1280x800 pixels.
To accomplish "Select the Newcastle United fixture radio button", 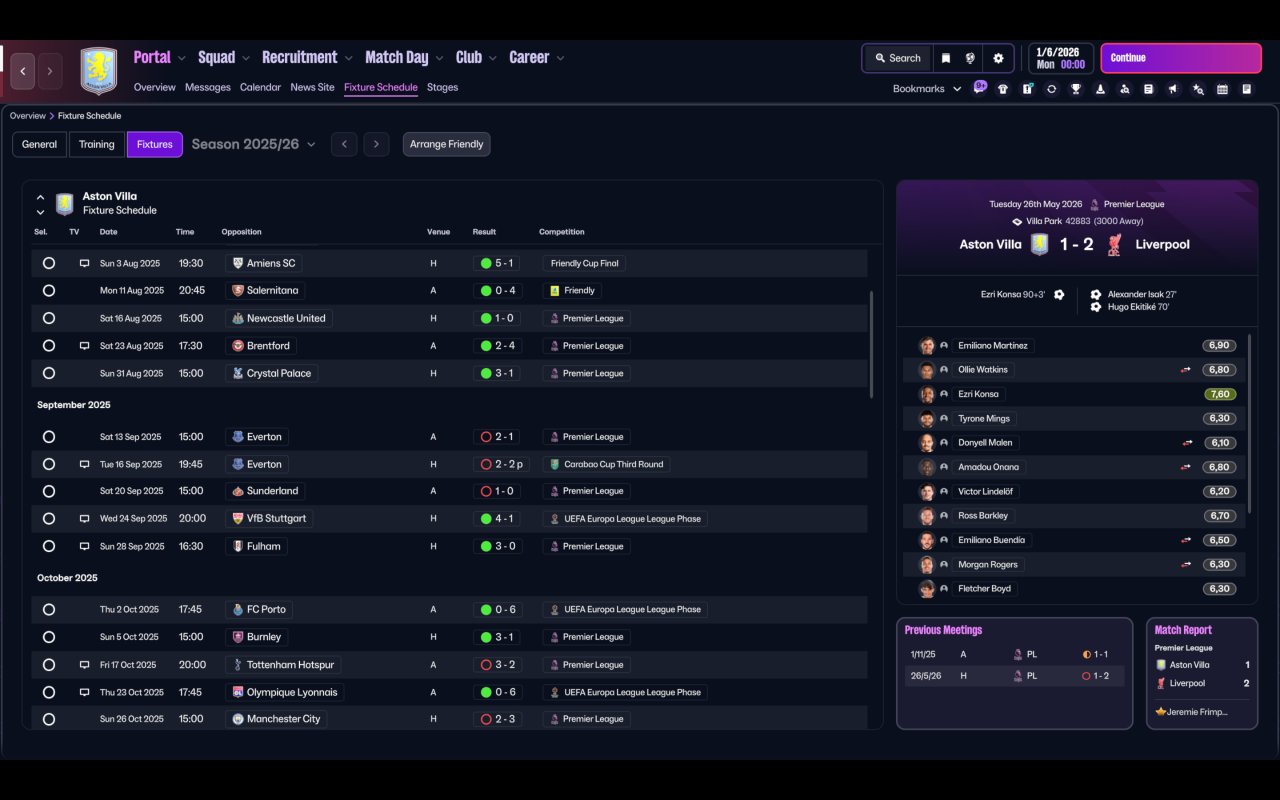I will pyautogui.click(x=49, y=318).
